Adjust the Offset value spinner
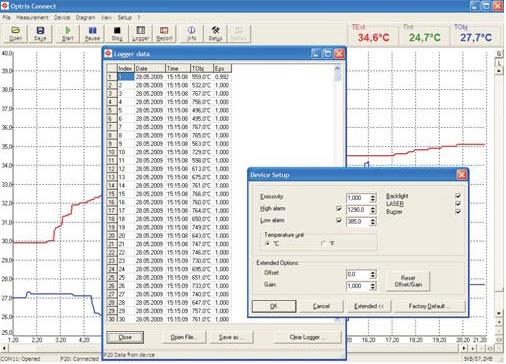 pyautogui.click(x=373, y=275)
